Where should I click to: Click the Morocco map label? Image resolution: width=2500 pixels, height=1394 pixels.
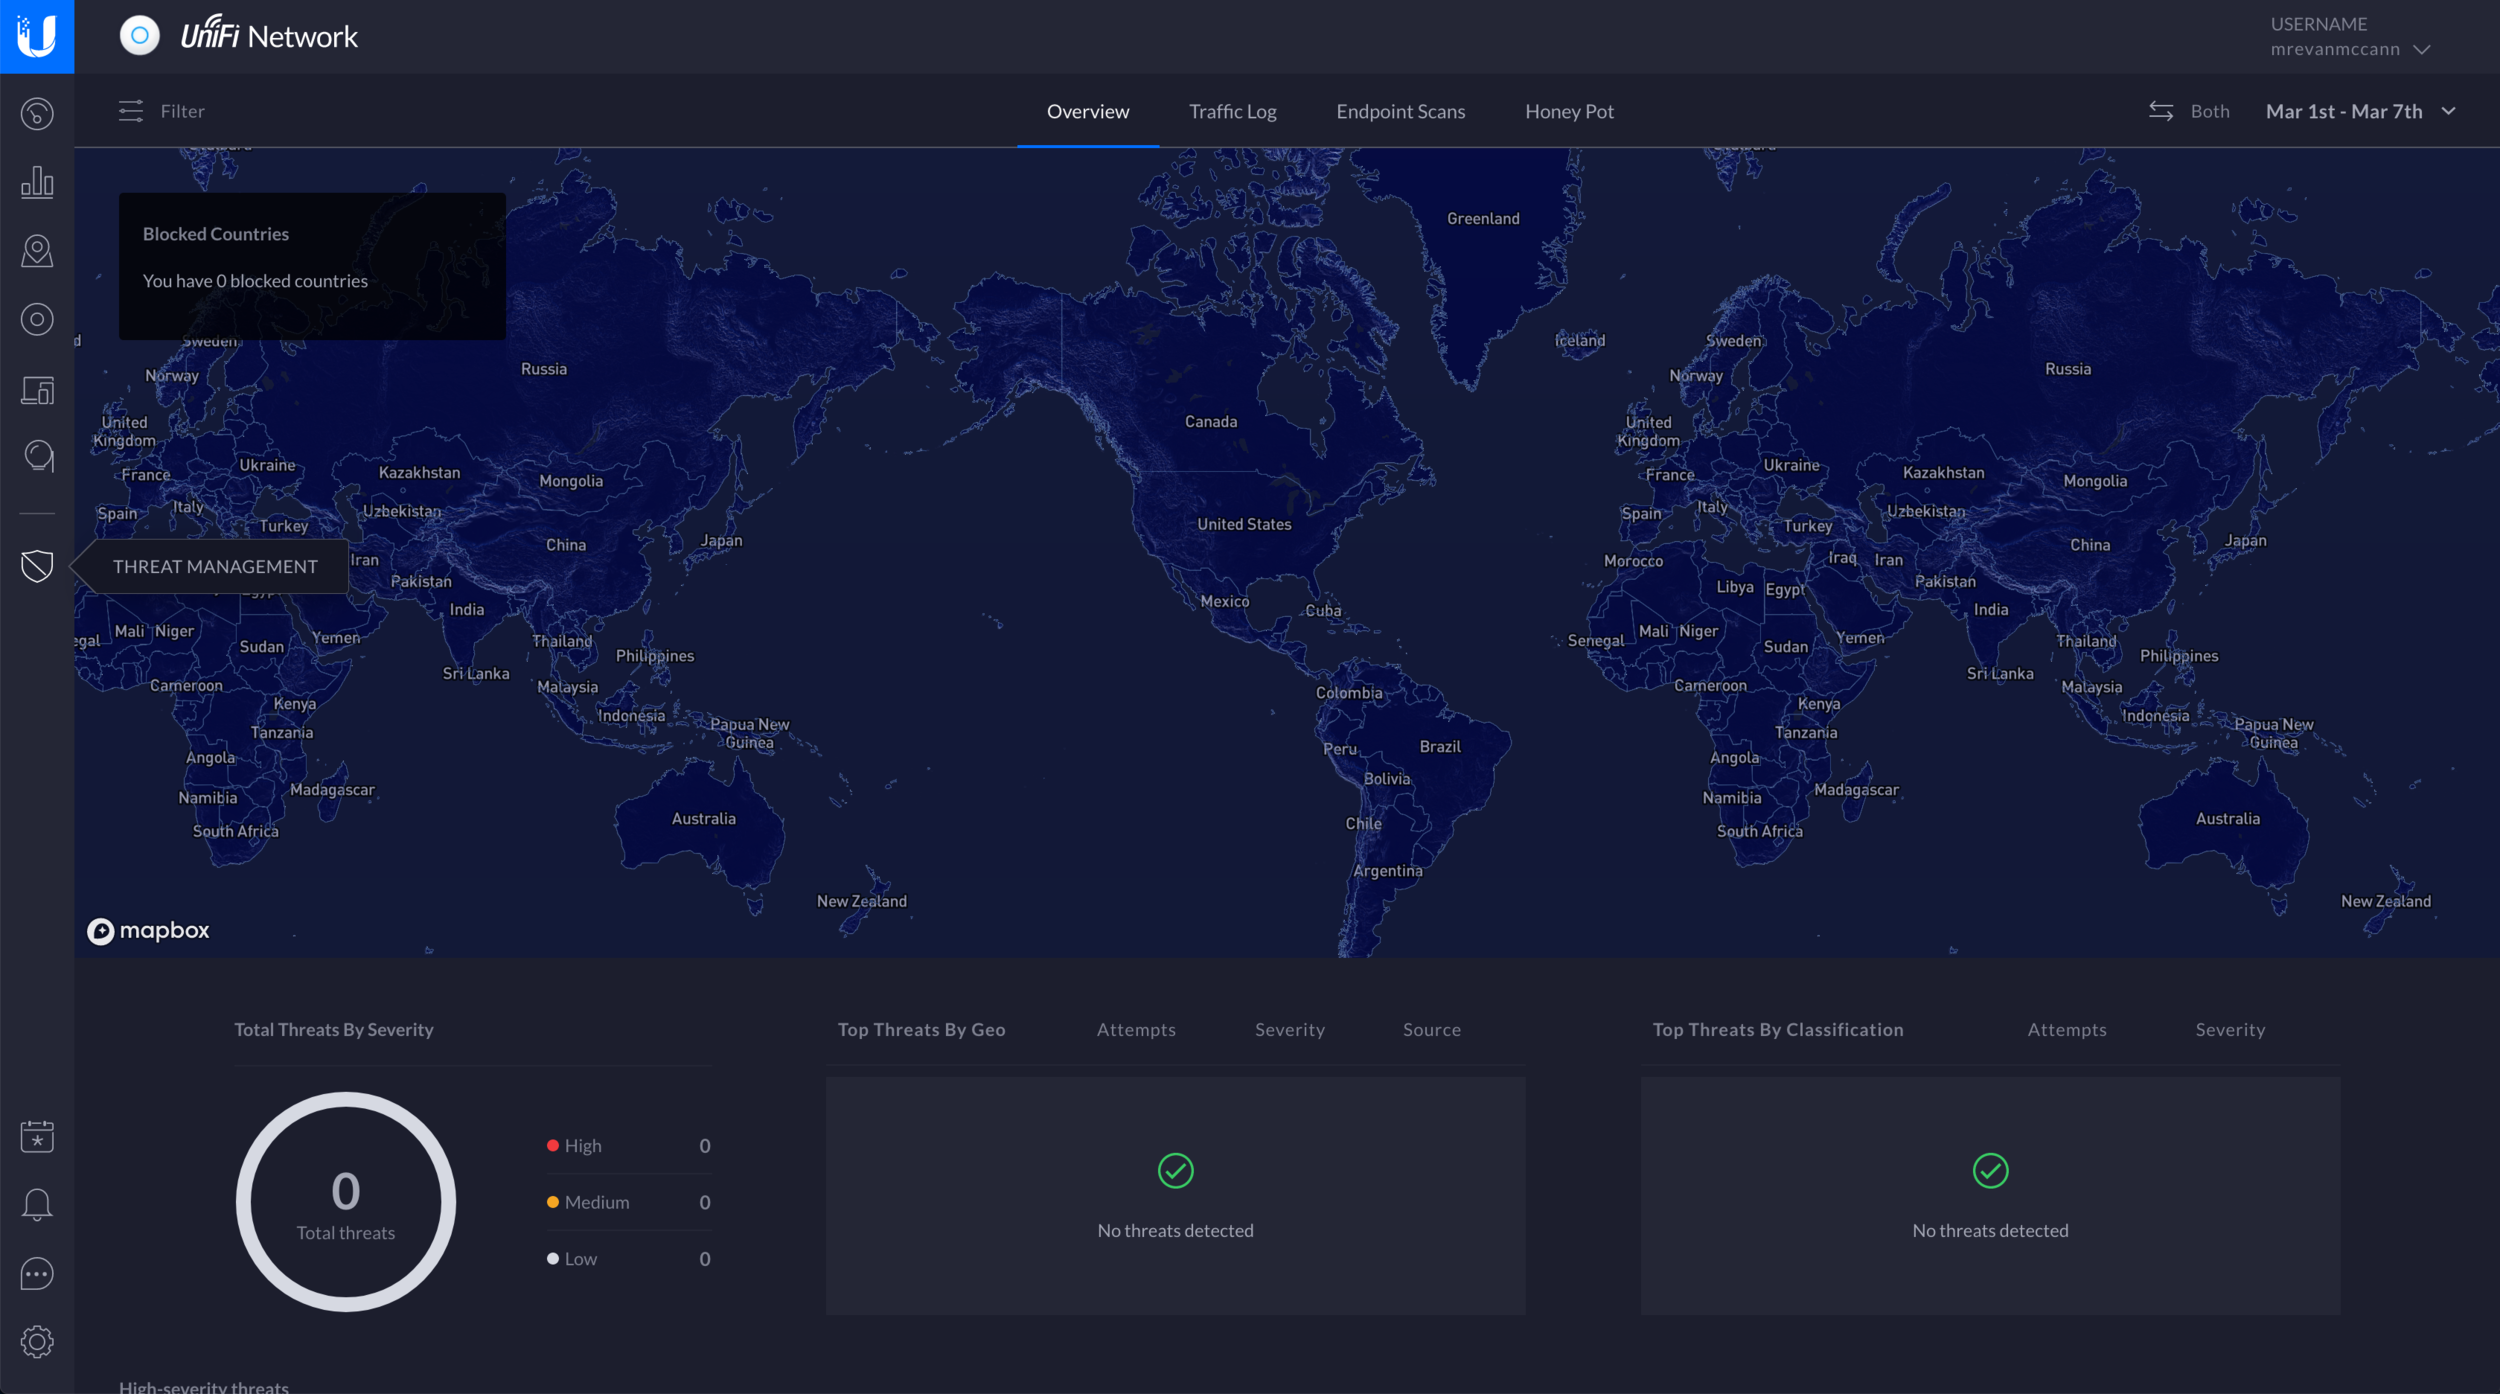[x=1633, y=562]
